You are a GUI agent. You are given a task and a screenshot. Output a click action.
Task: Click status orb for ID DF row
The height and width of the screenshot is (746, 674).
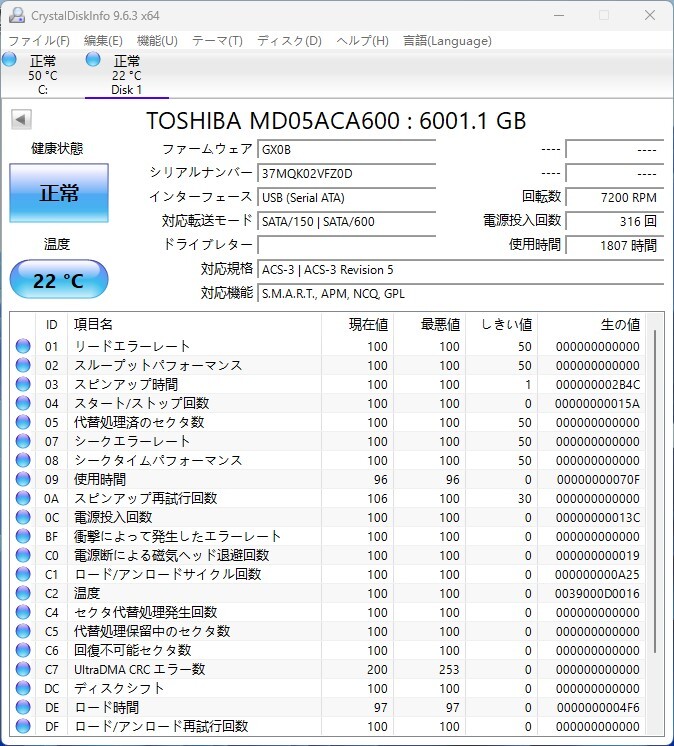click(23, 726)
